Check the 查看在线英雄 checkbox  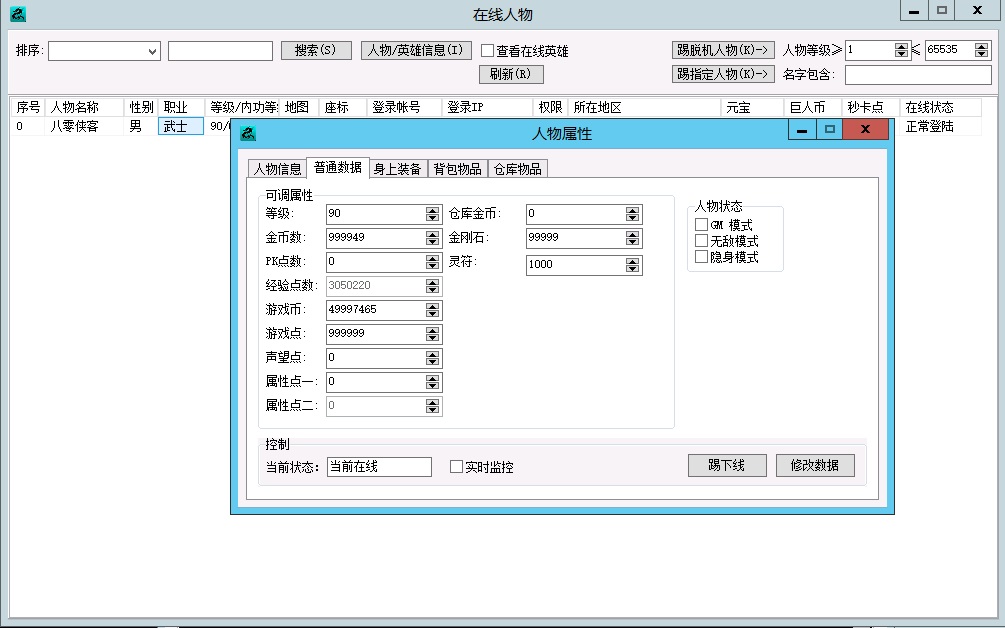tap(487, 51)
